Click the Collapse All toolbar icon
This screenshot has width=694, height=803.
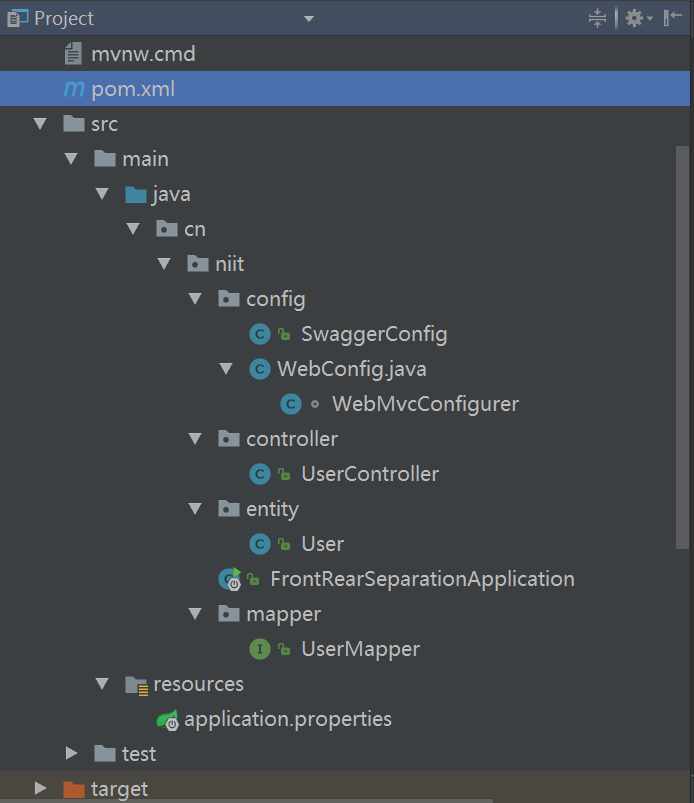point(597,18)
